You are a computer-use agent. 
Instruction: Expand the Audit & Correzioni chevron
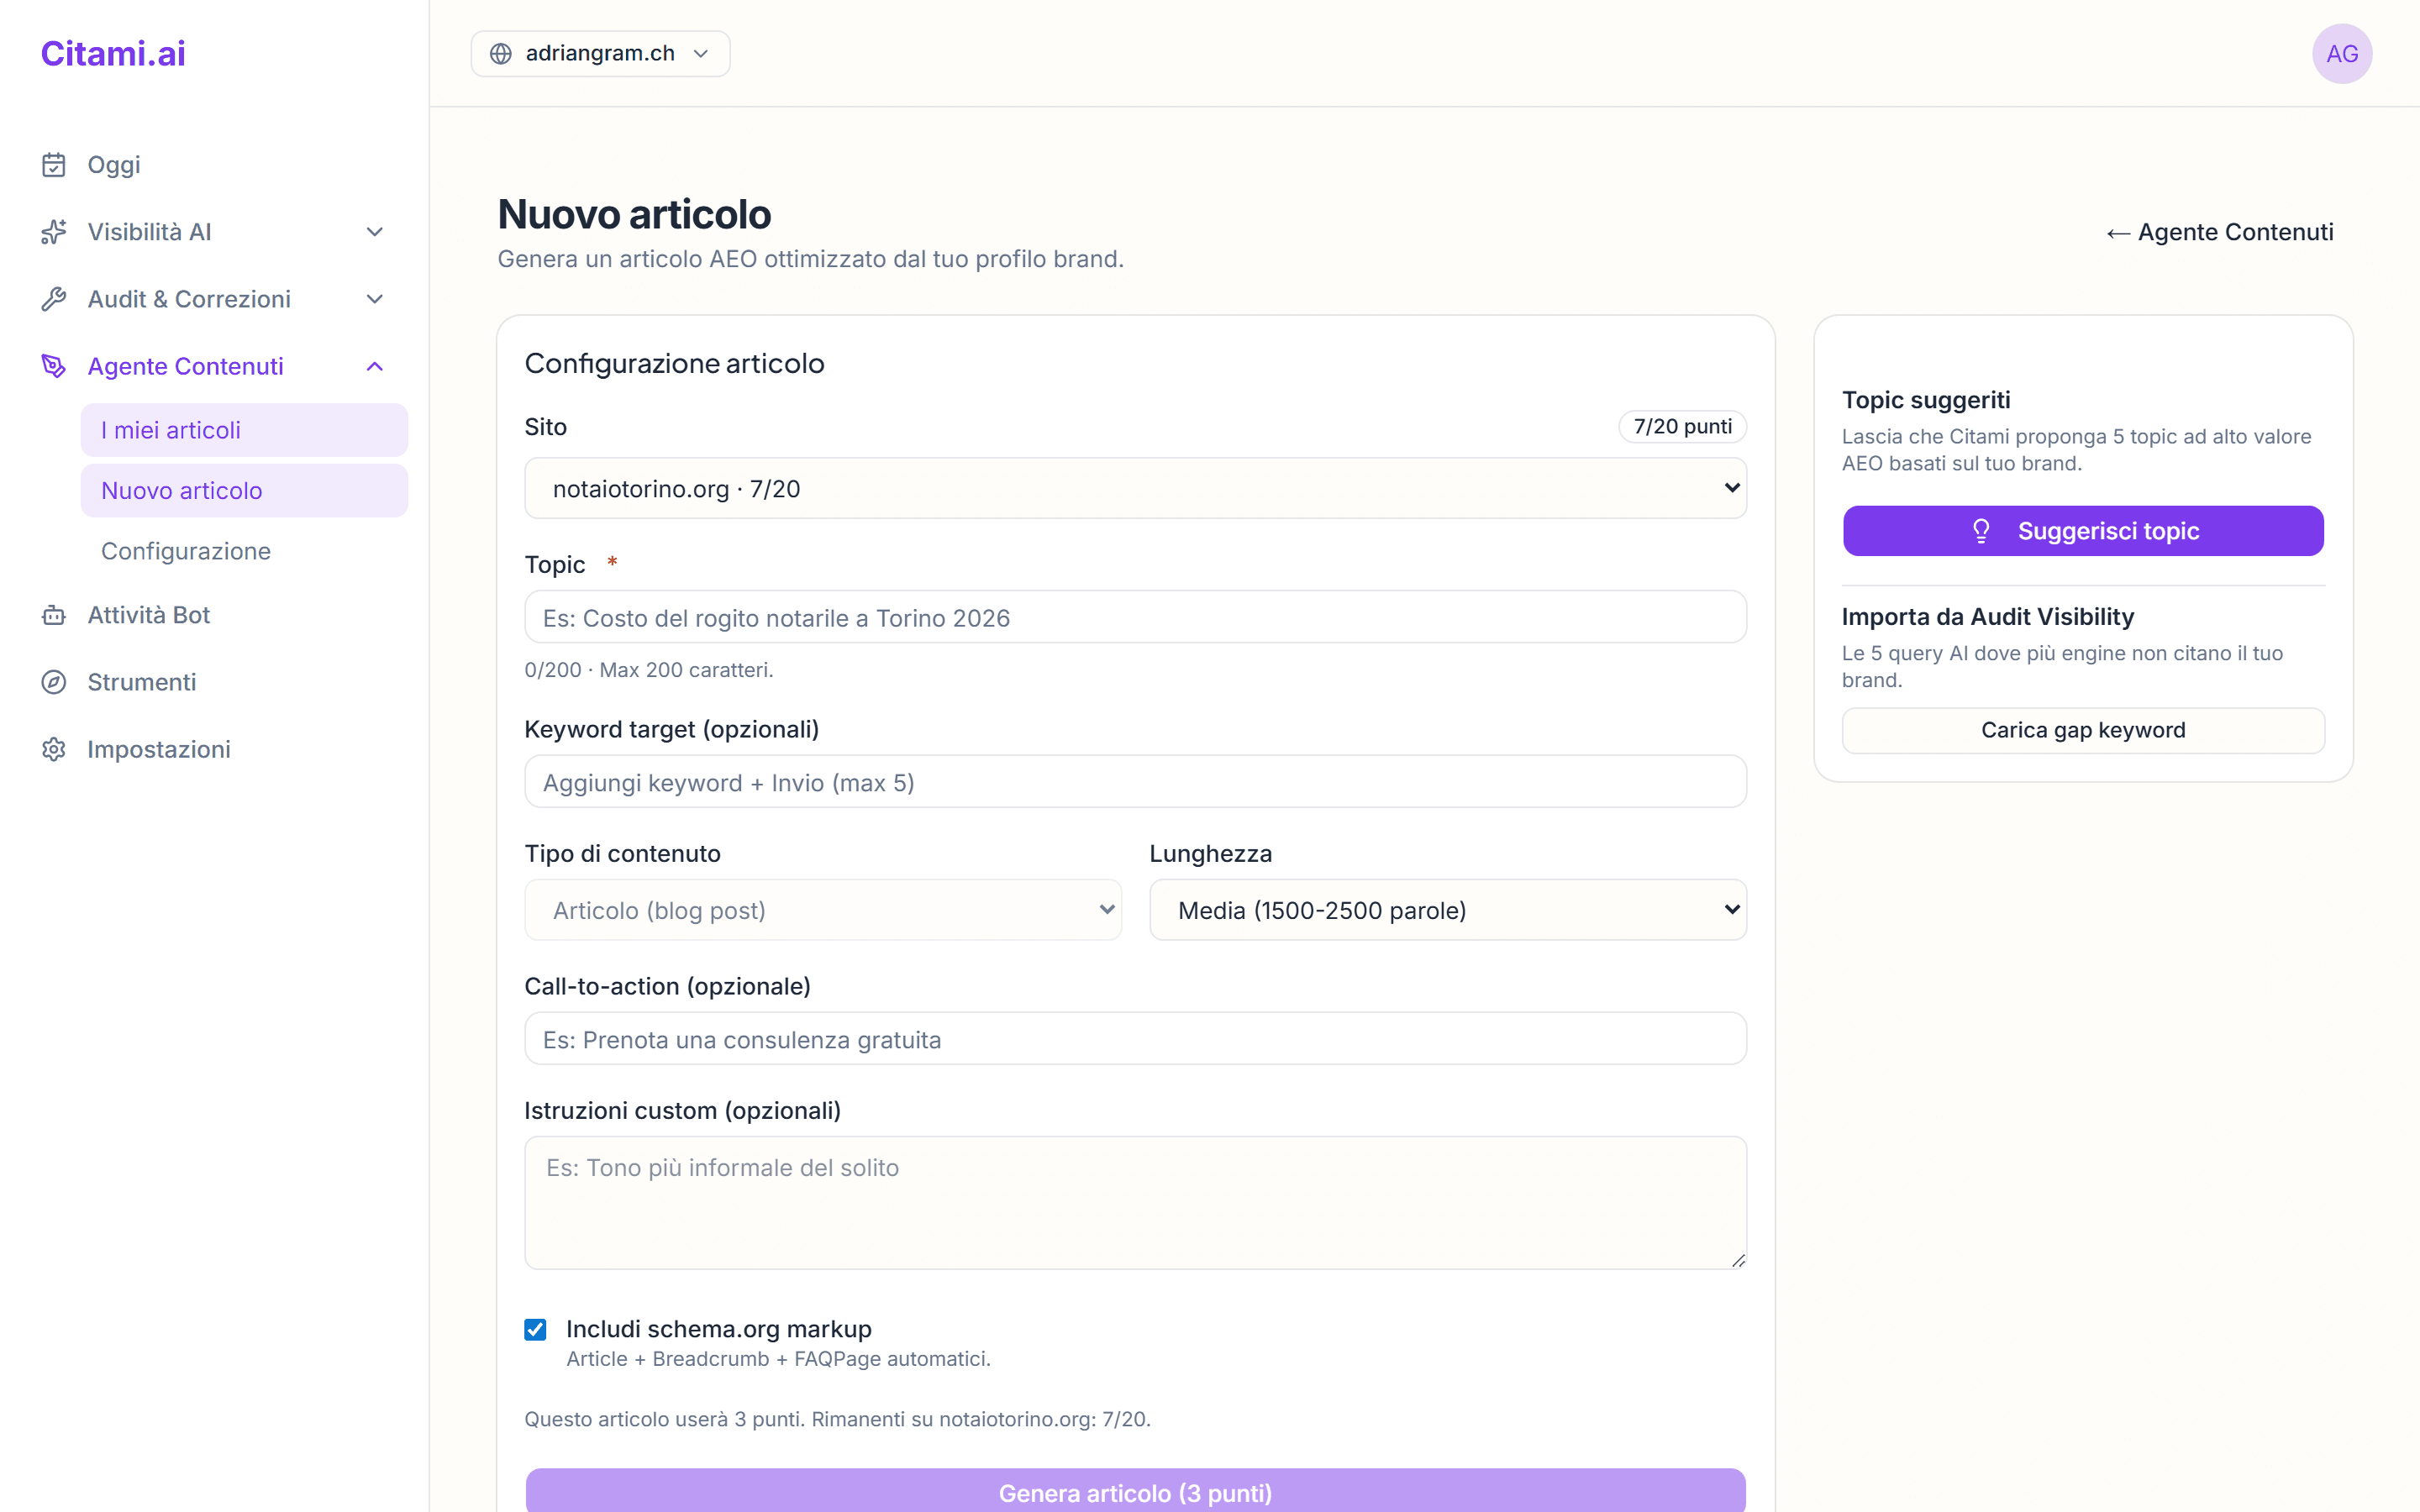(375, 299)
